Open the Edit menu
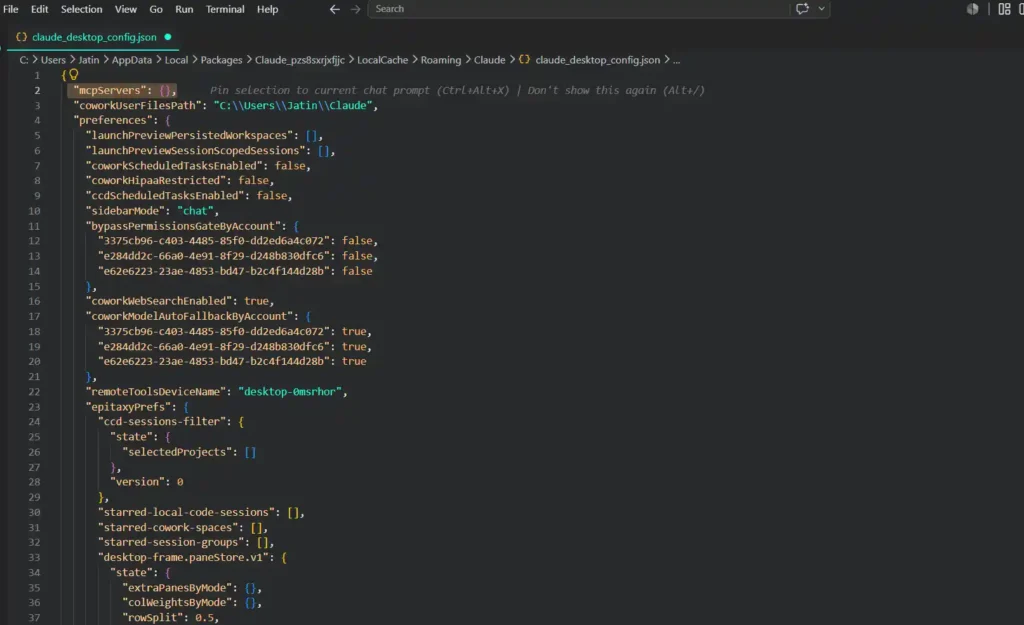Image resolution: width=1024 pixels, height=625 pixels. [39, 9]
